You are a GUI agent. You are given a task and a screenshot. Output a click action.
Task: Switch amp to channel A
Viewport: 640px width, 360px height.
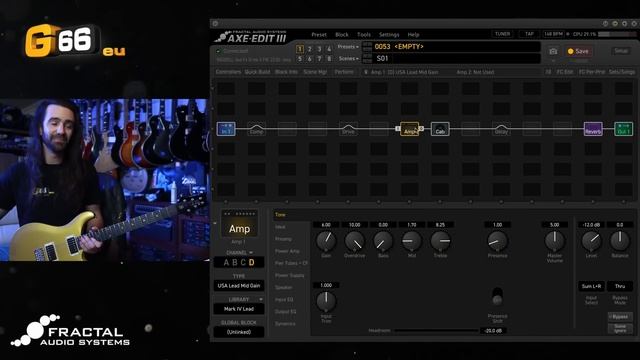pos(226,262)
